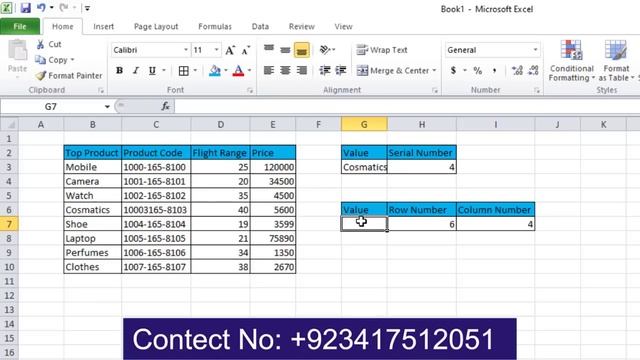Image resolution: width=640 pixels, height=360 pixels.
Task: Open the Insert Function fx button
Action: click(165, 107)
